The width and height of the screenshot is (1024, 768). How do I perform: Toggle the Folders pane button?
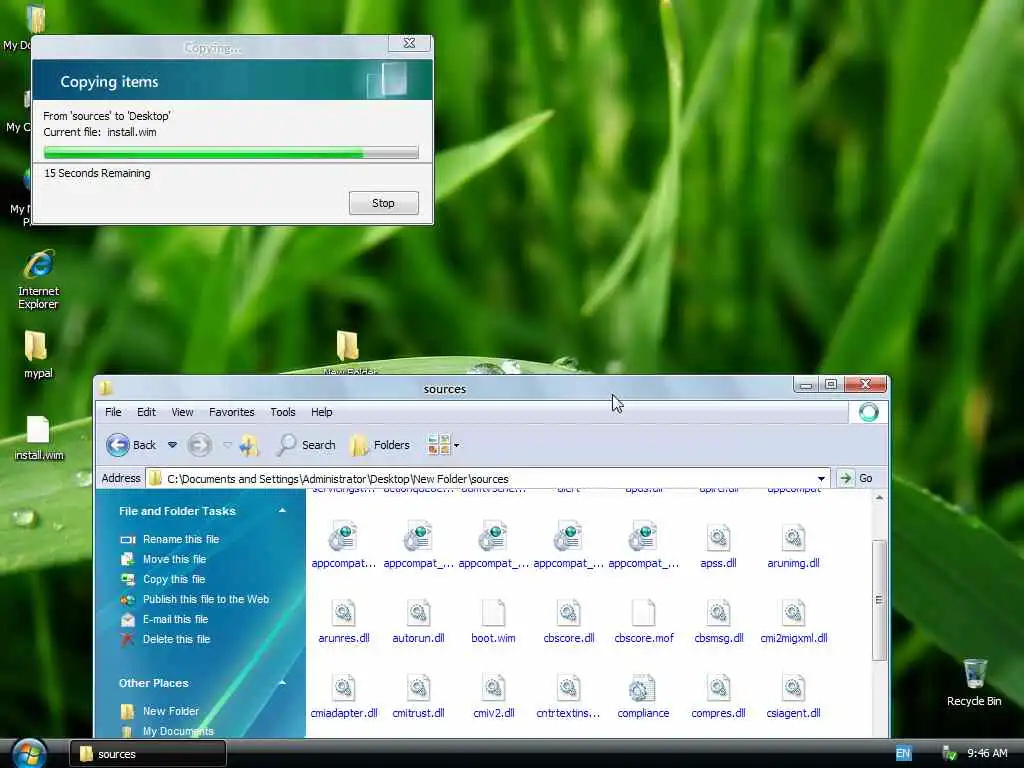379,445
